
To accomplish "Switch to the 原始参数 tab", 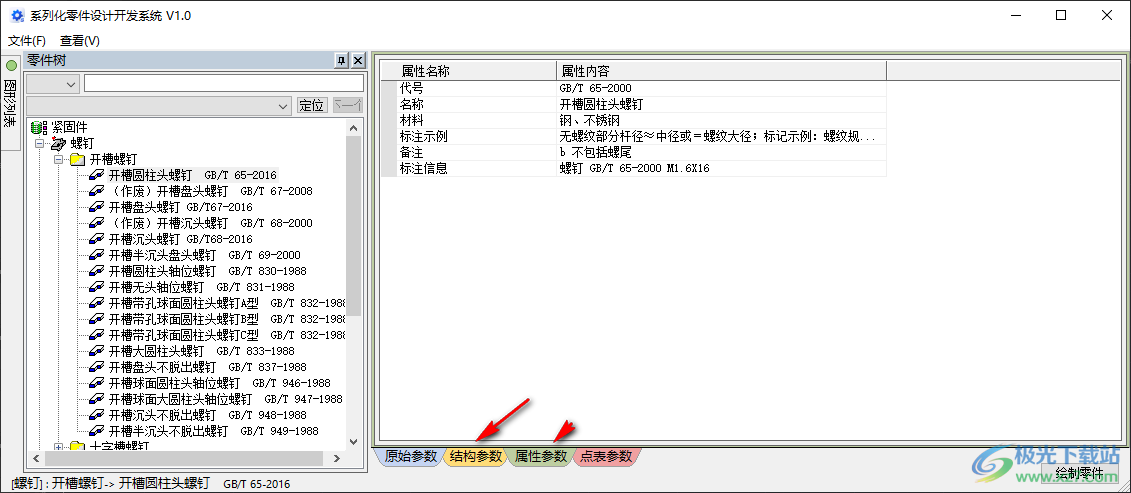I will (x=410, y=456).
